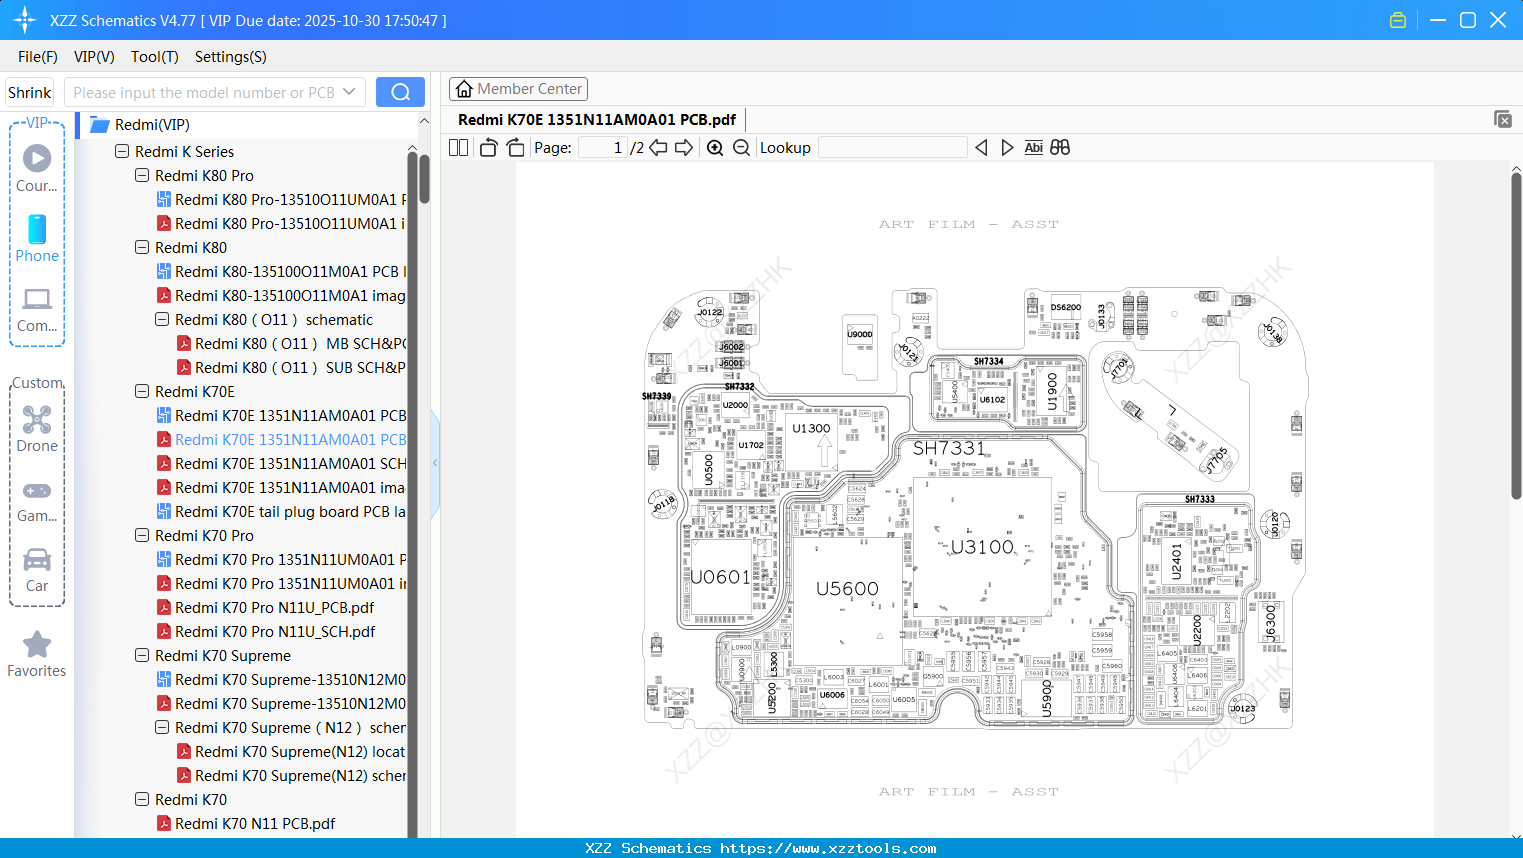
Task: Collapse the Redmi K70 node
Action: [142, 799]
